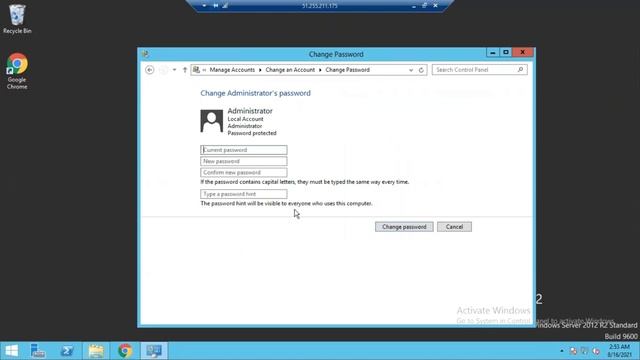The width and height of the screenshot is (640, 360).
Task: Close the Change Password window
Action: (522, 52)
